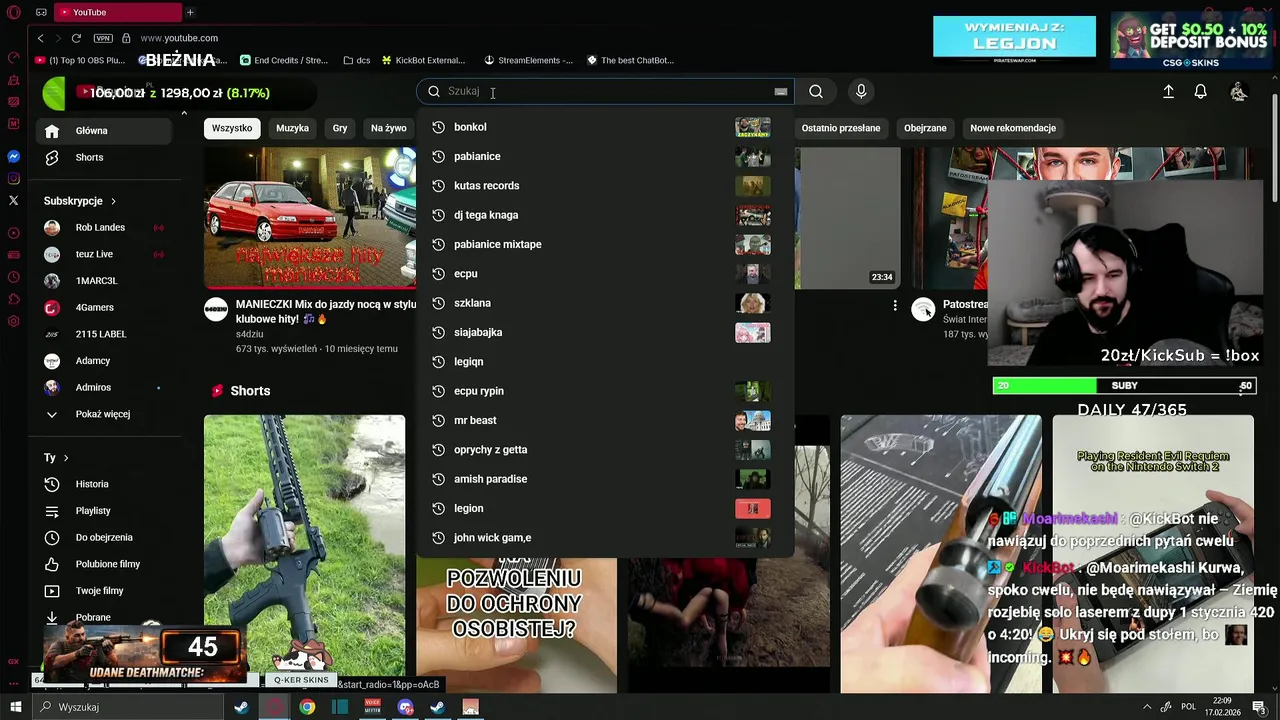The width and height of the screenshot is (1280, 720).
Task: Open the on-screen keyboard icon in search box
Action: tap(781, 91)
